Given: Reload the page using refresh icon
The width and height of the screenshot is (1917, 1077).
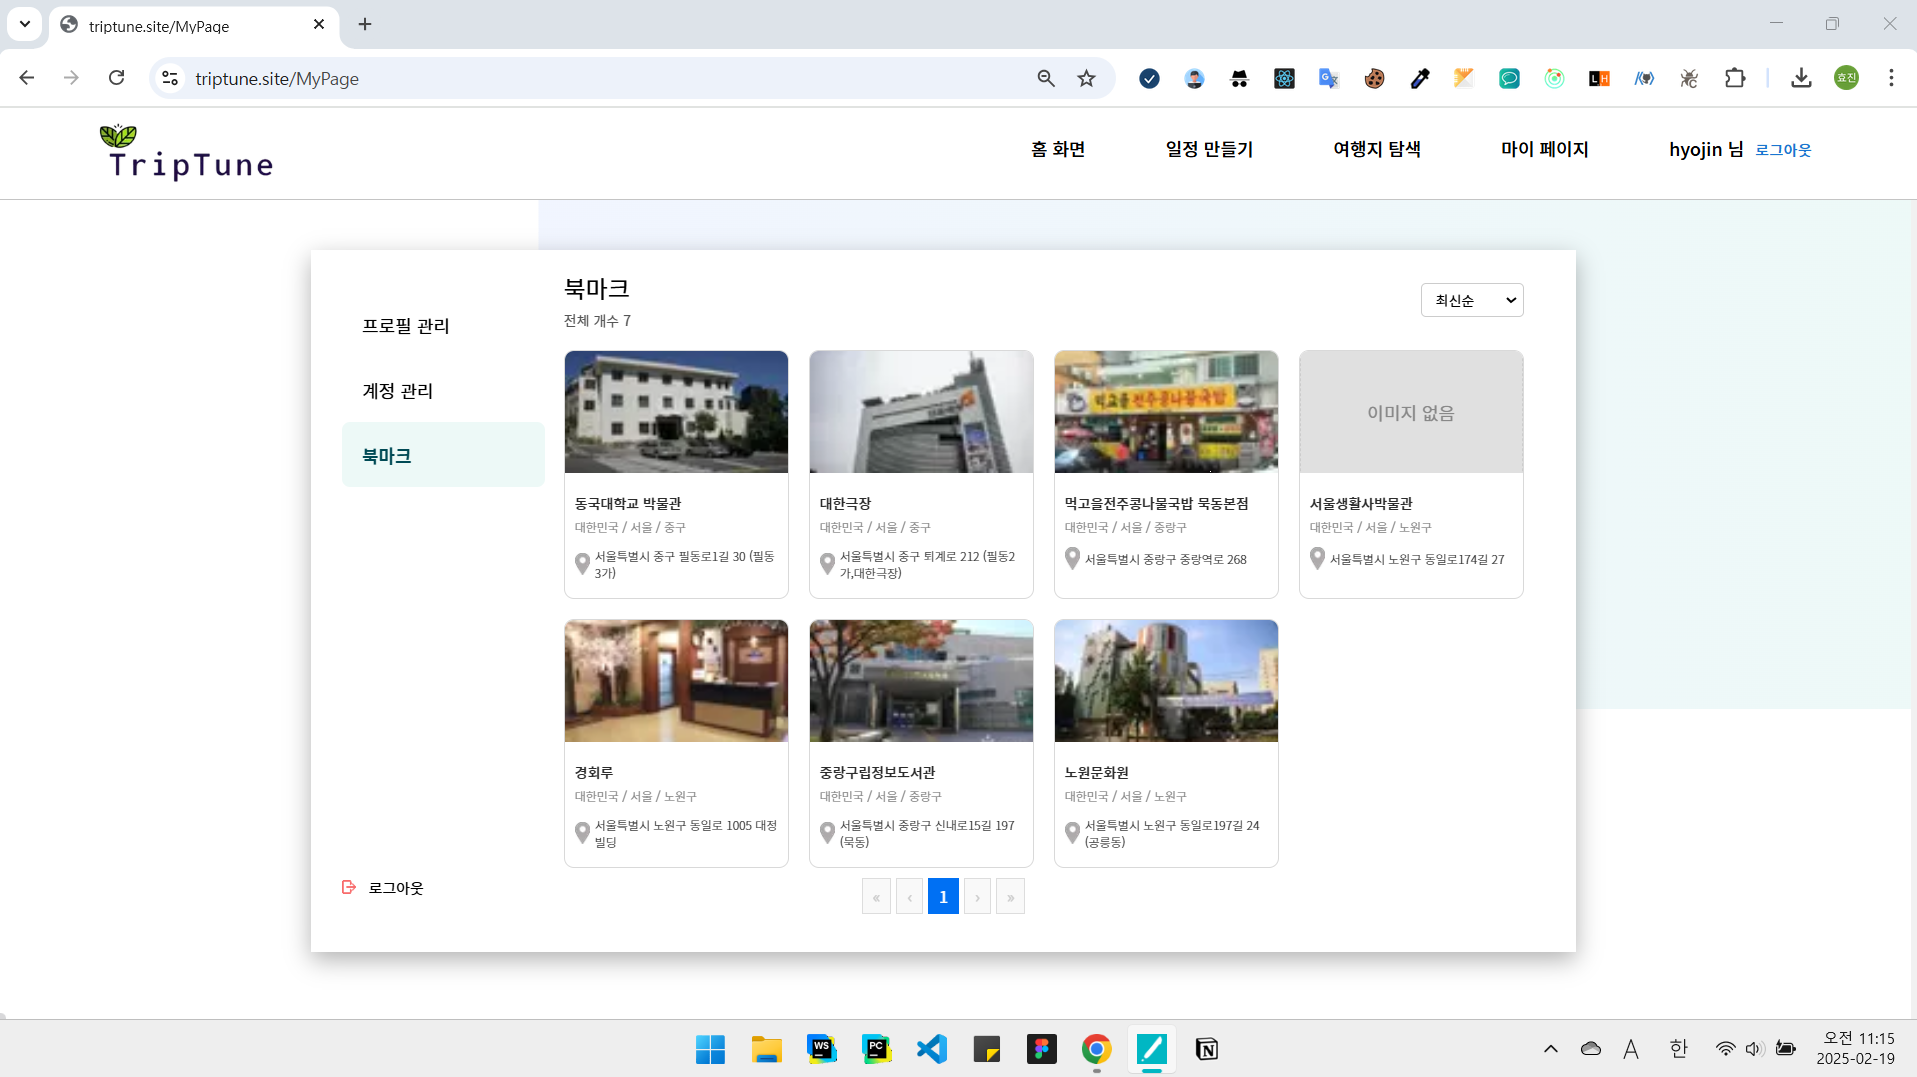Looking at the screenshot, I should 117,78.
